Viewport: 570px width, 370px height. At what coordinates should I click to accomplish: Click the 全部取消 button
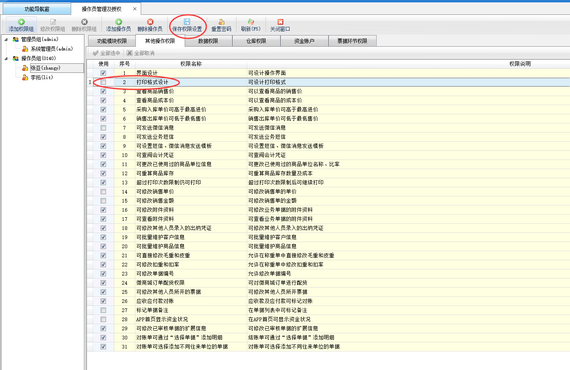point(141,53)
